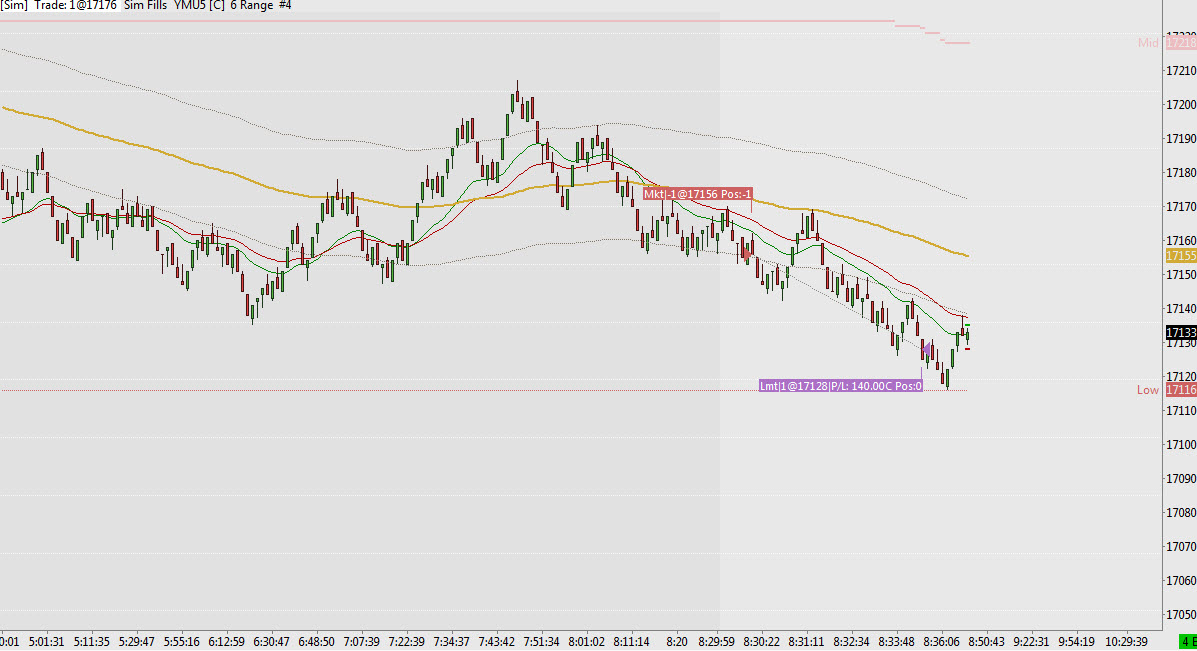1197x651 pixels.
Task: Click the 8:29:59 time axis label
Action: 716,642
